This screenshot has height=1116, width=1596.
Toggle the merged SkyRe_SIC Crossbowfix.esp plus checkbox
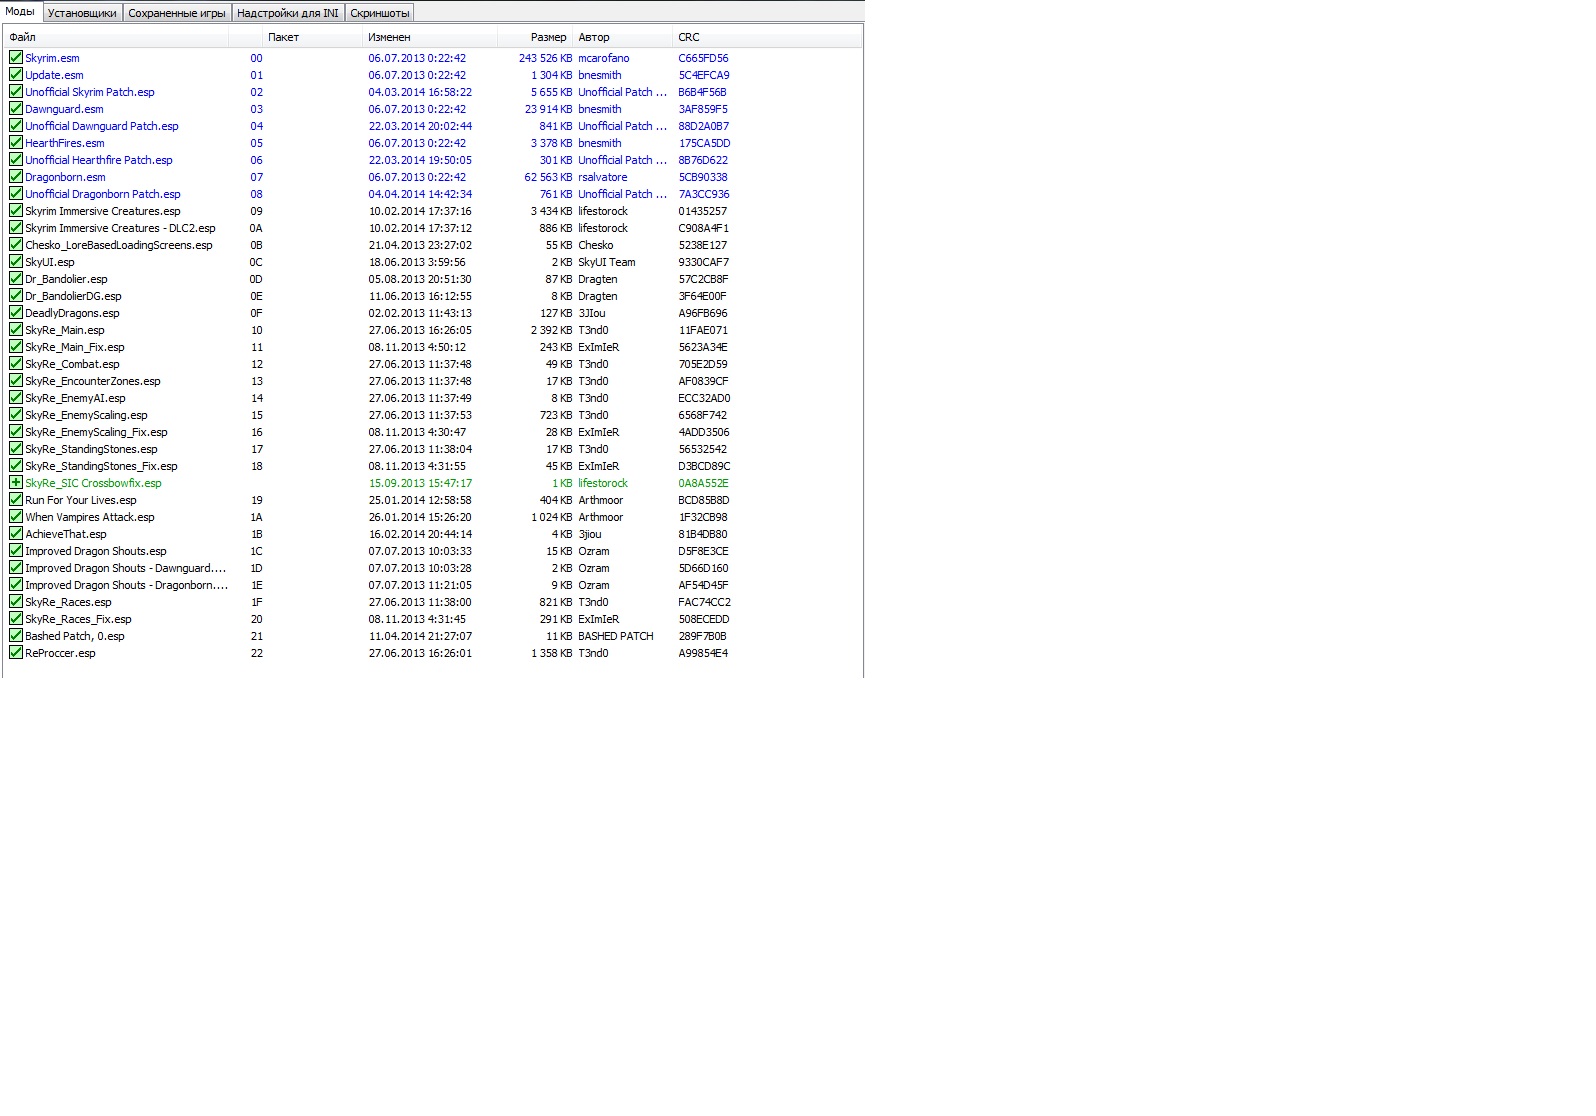[16, 483]
